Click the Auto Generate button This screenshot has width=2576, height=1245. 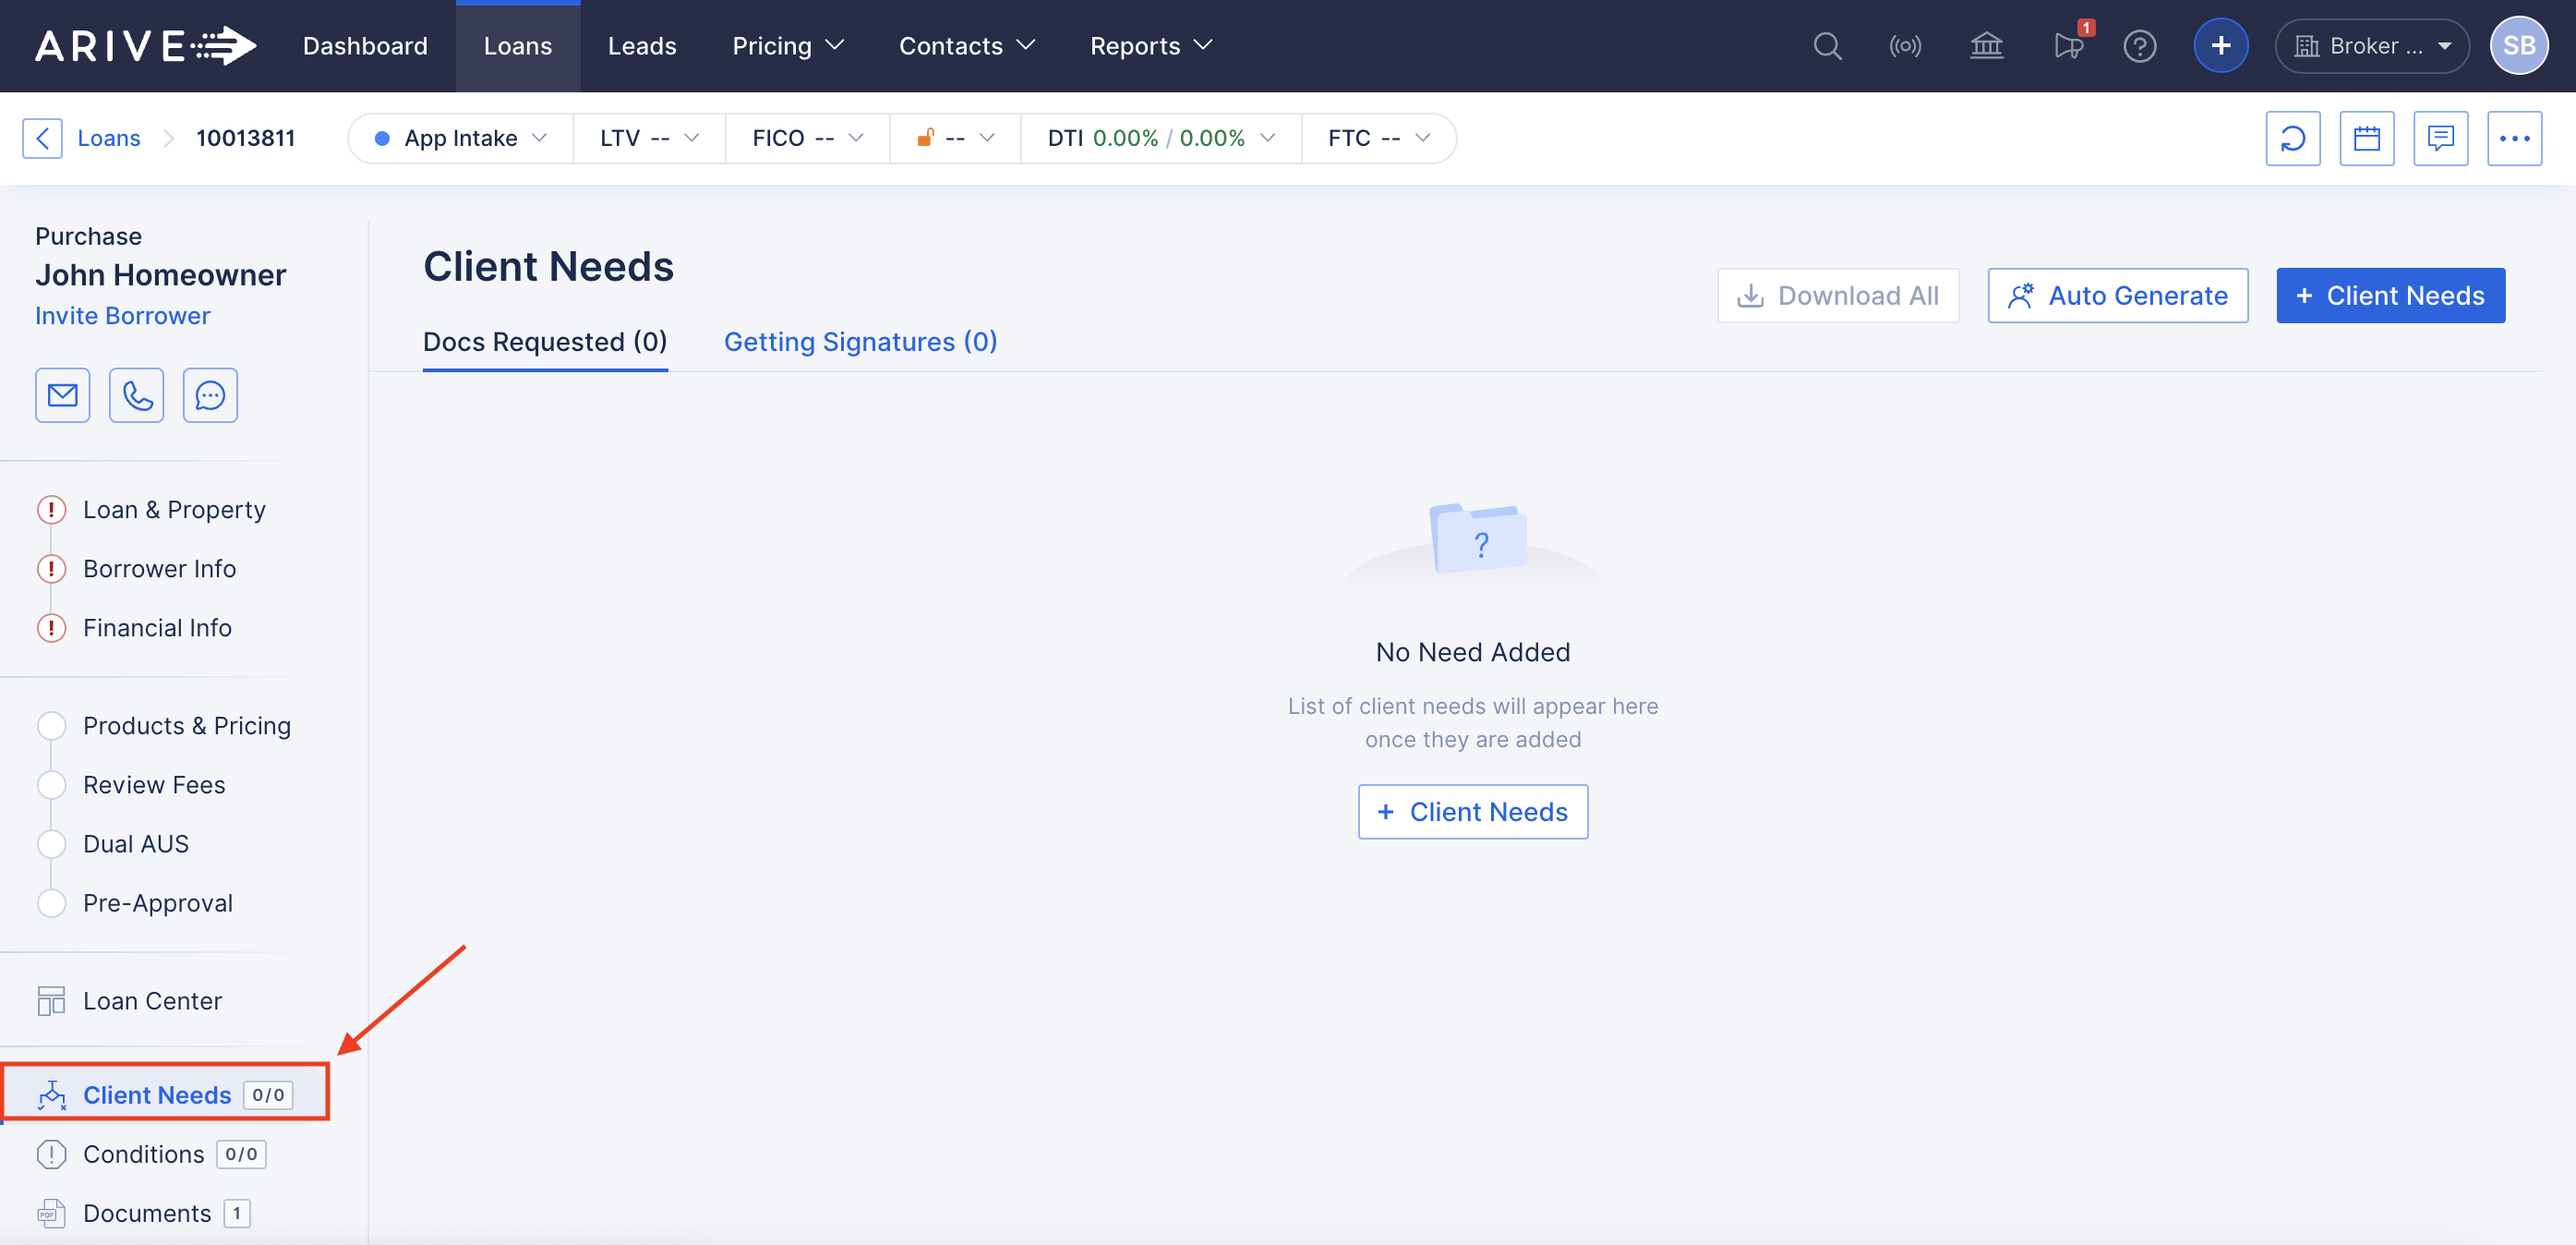[x=2117, y=295]
